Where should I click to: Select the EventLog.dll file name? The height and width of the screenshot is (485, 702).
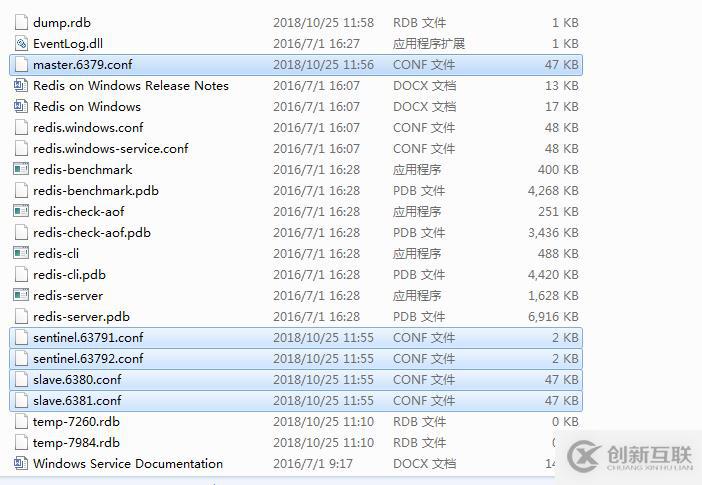[x=68, y=43]
